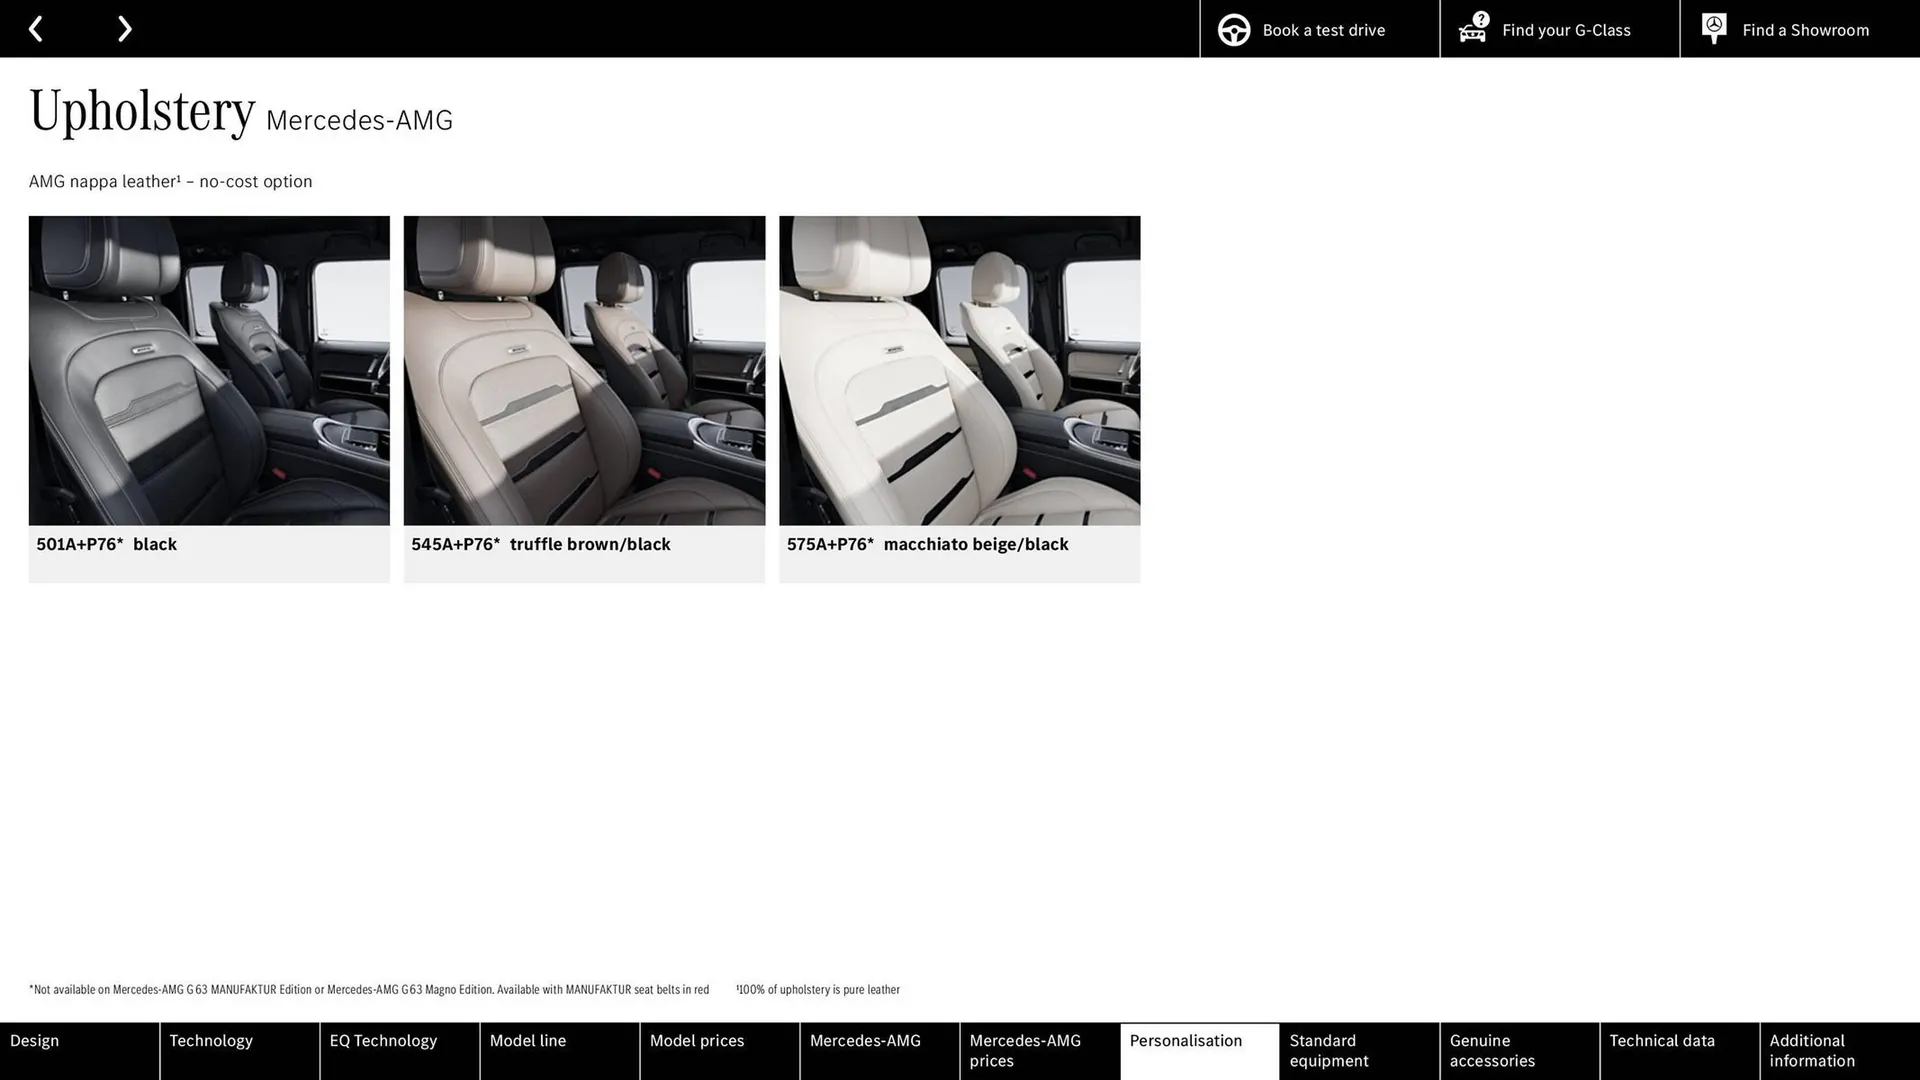Select the 501A+P76 black upholstery image
The image size is (1920, 1080).
pyautogui.click(x=209, y=370)
